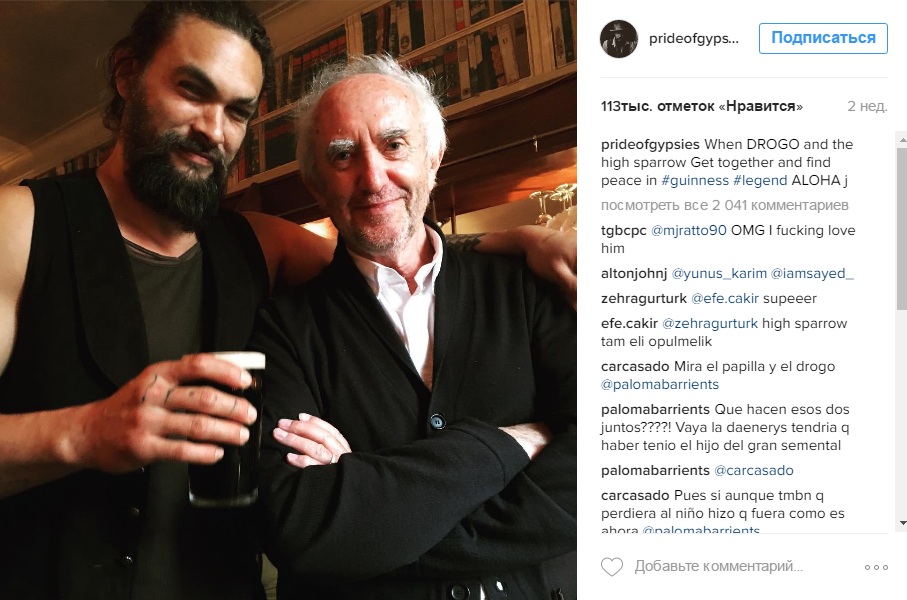The height and width of the screenshot is (600, 907).
Task: Open the @mjratto90 mention
Action: 688,230
